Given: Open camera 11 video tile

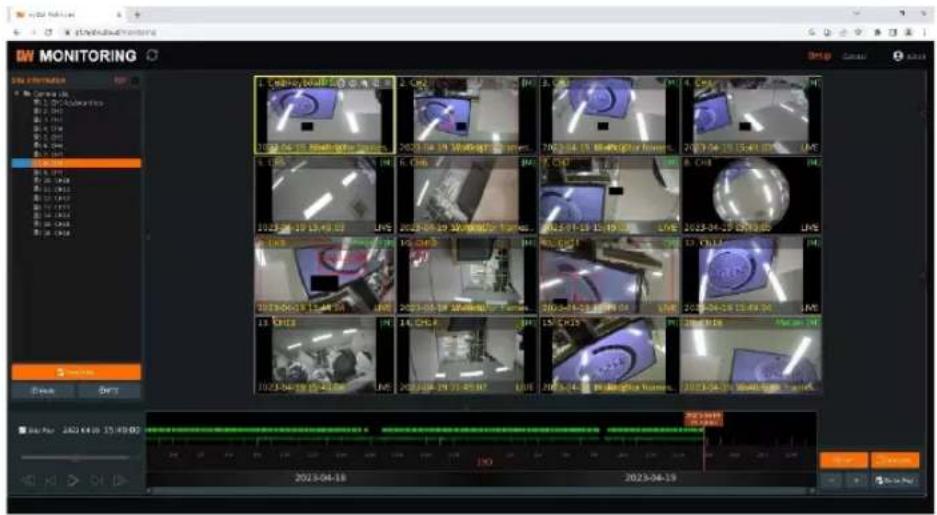Looking at the screenshot, I should pos(610,275).
